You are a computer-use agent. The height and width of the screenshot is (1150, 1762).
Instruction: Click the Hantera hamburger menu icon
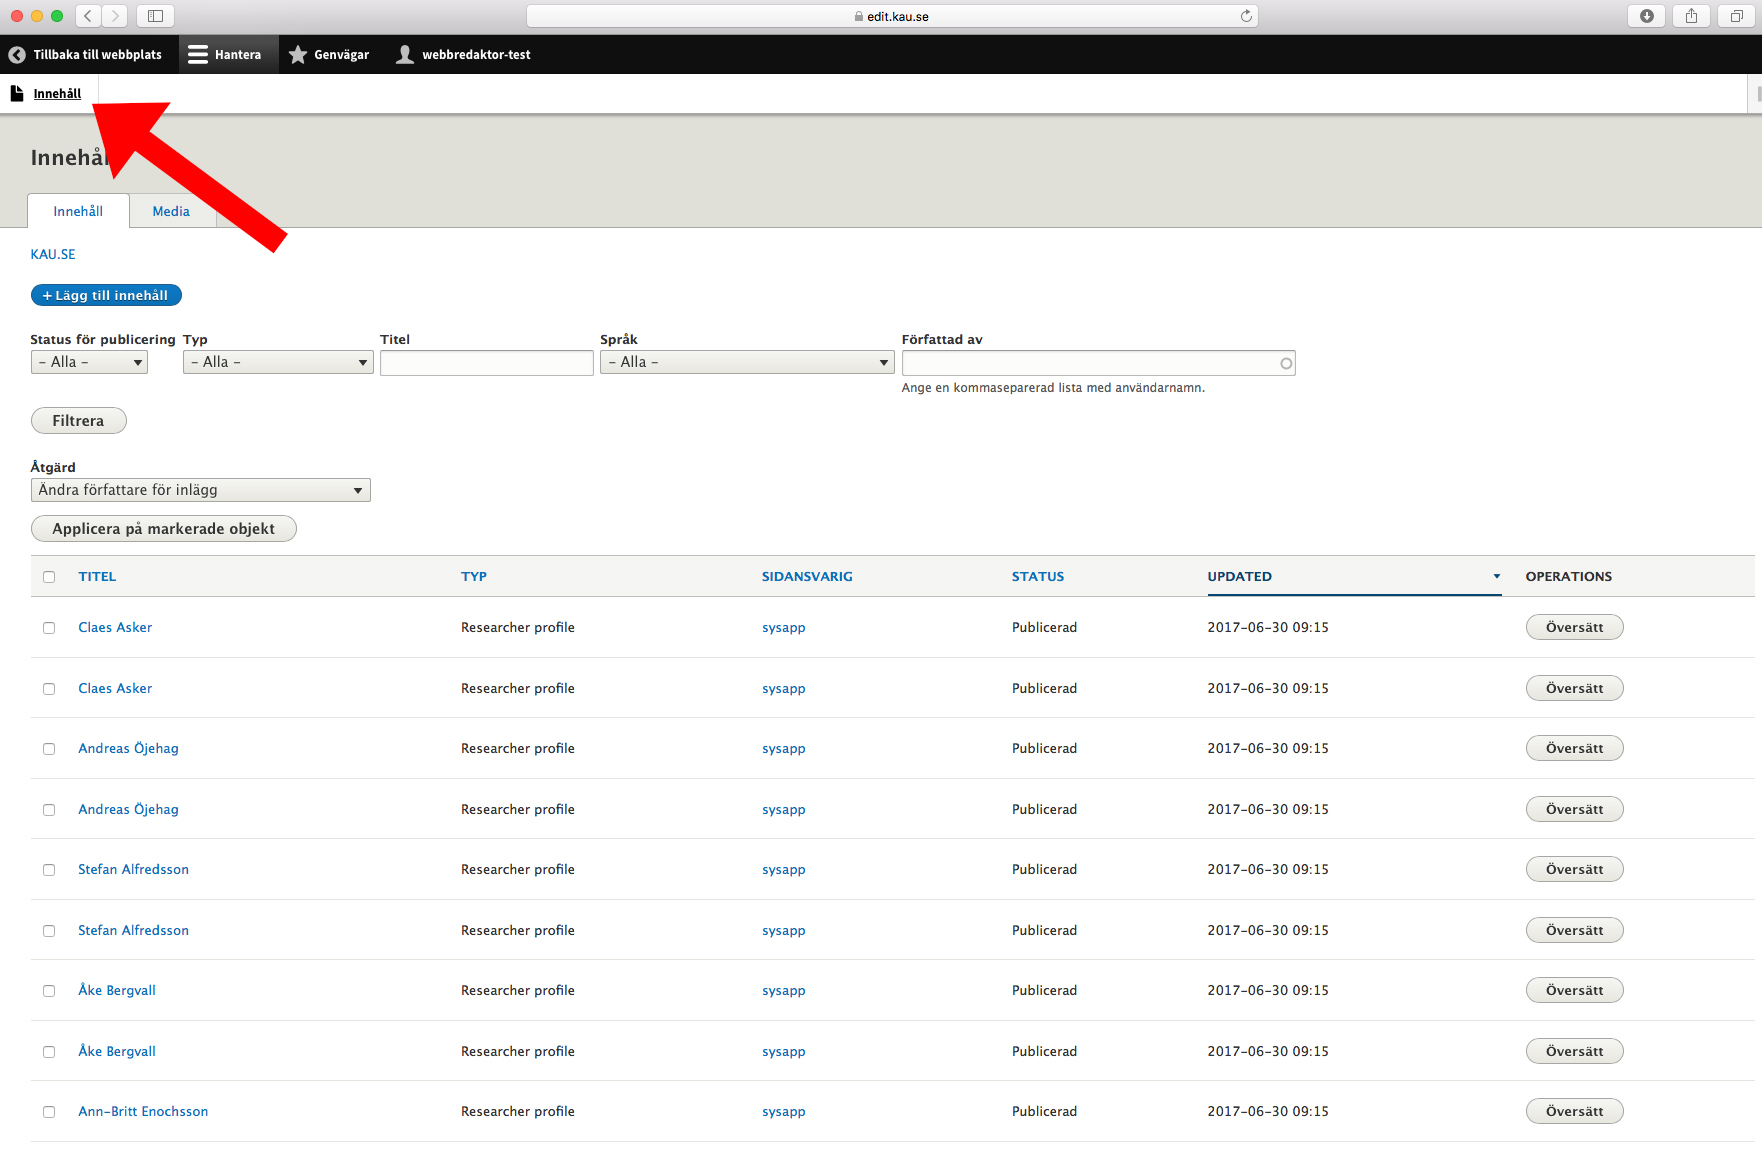pyautogui.click(x=198, y=55)
